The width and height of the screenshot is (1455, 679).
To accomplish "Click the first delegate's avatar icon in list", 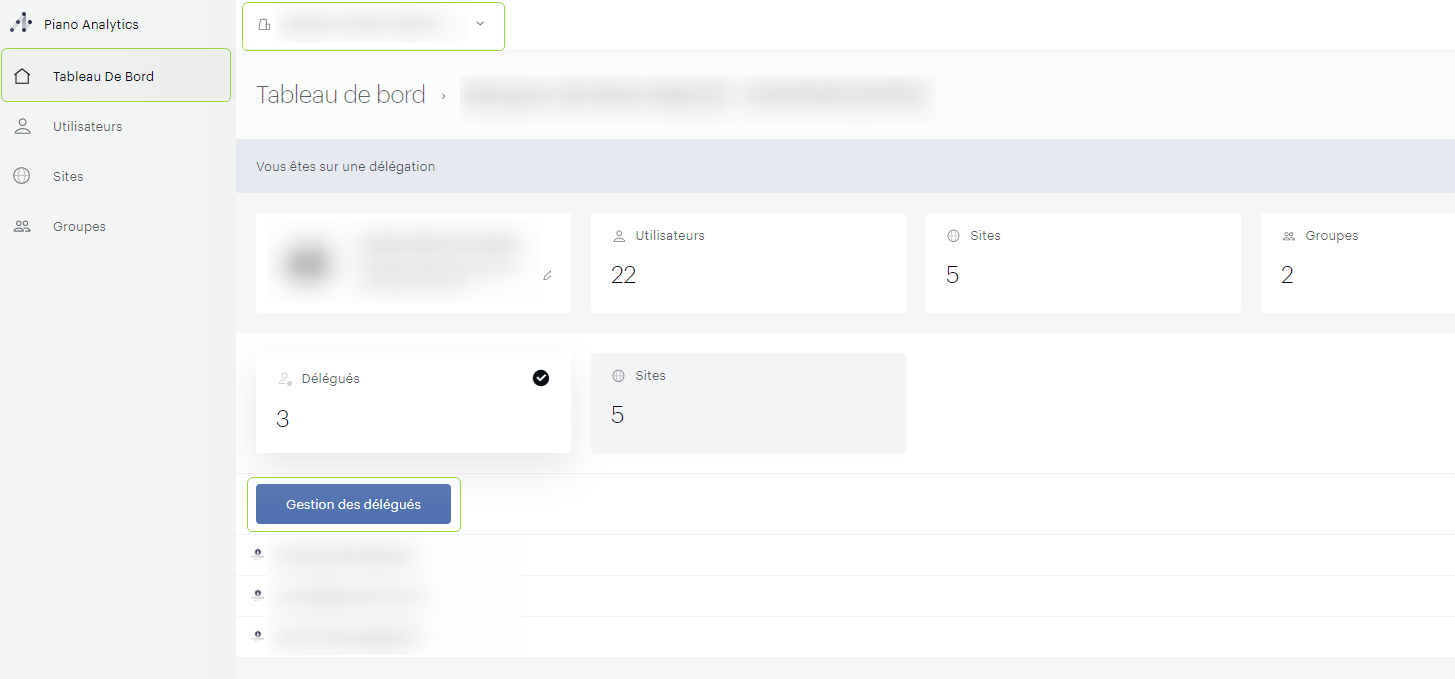I will pyautogui.click(x=257, y=554).
